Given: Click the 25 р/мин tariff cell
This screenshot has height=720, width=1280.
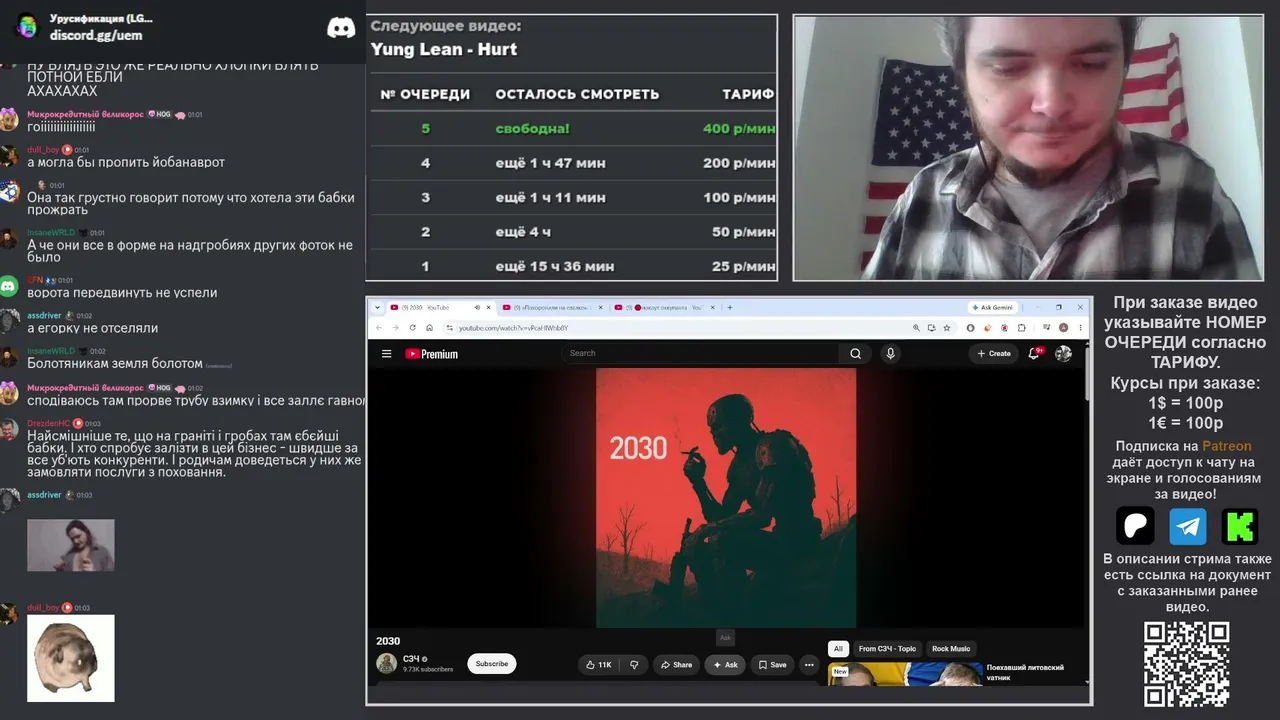Looking at the screenshot, I should tap(744, 266).
